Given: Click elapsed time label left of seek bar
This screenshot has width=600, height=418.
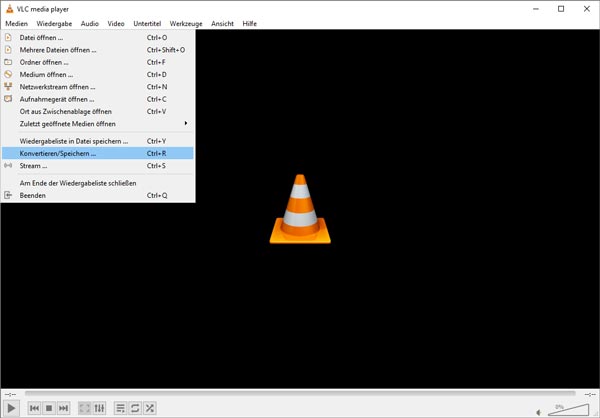Looking at the screenshot, I should coord(10,394).
